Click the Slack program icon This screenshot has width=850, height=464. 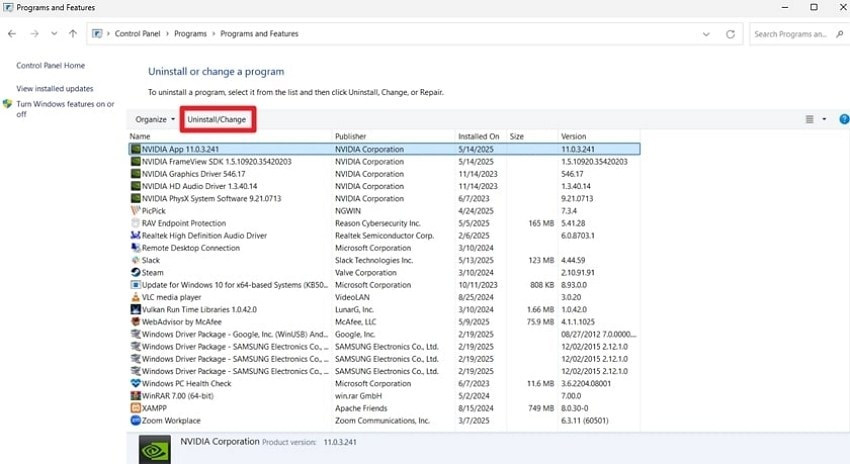pyautogui.click(x=136, y=260)
